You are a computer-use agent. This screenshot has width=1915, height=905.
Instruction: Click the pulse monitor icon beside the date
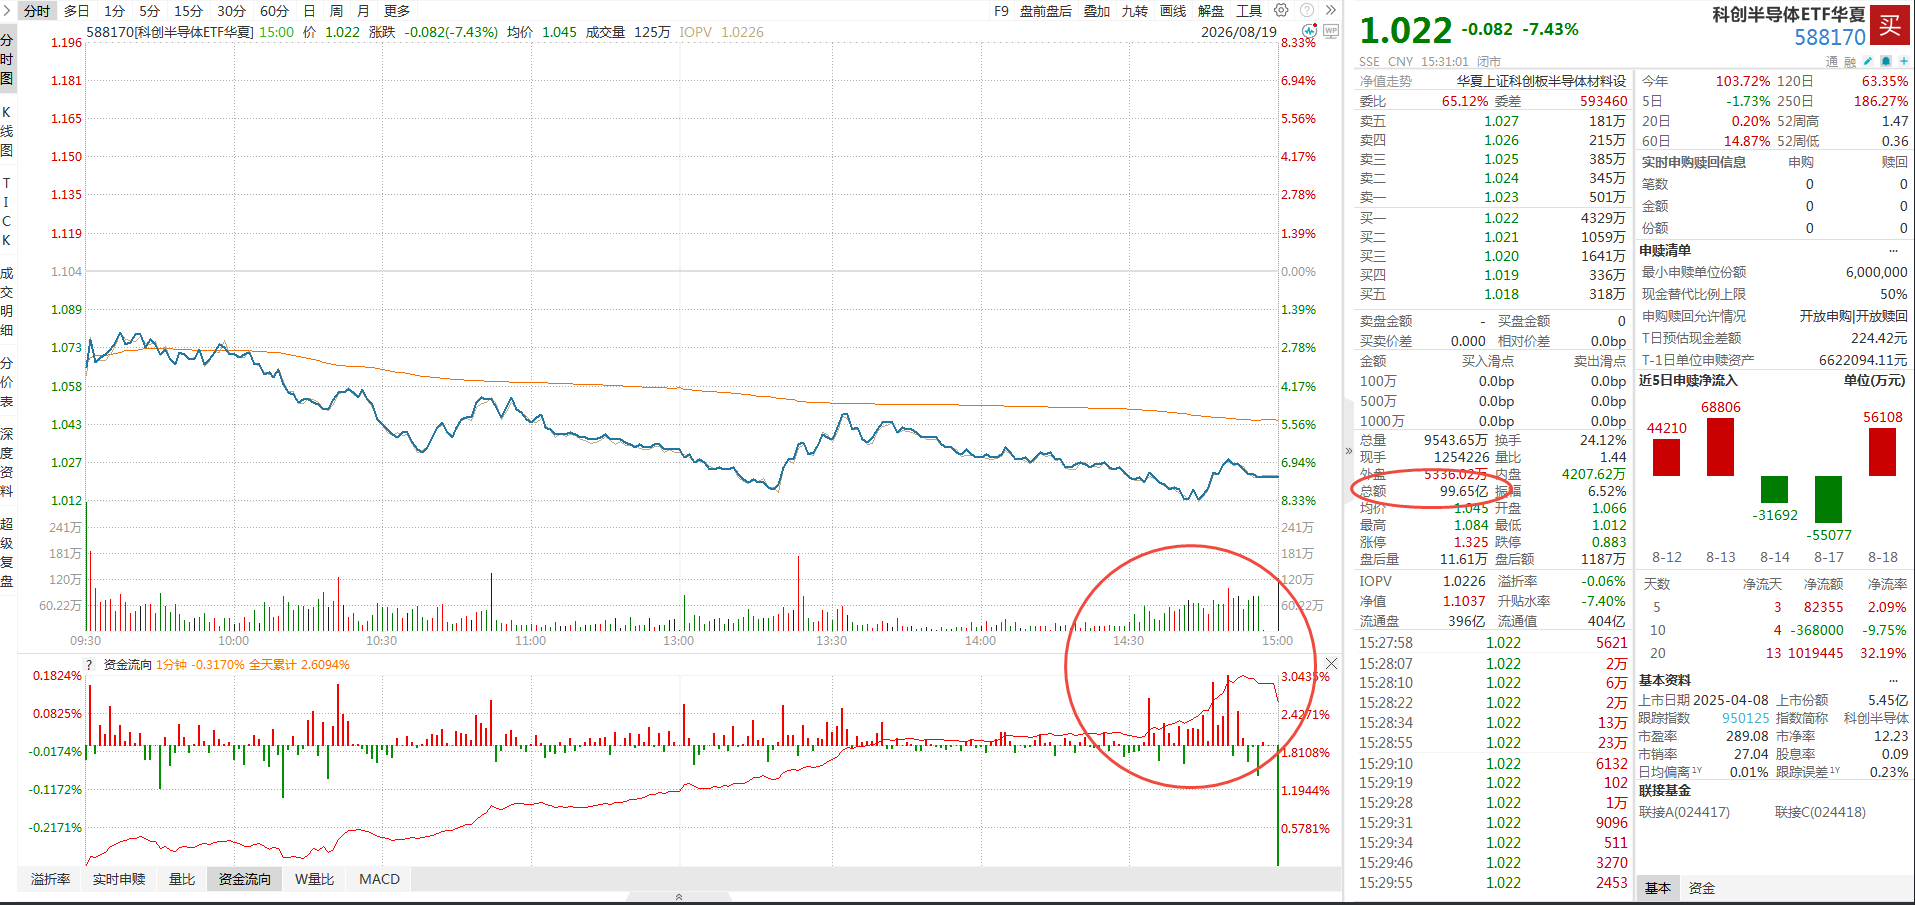click(x=1309, y=31)
